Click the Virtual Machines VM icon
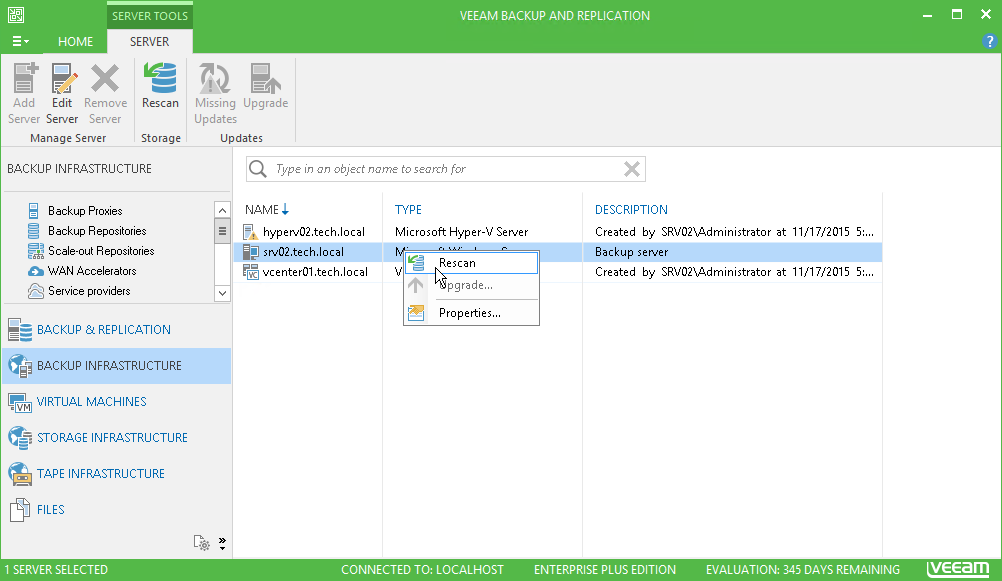The height and width of the screenshot is (581, 1002). tap(20, 402)
